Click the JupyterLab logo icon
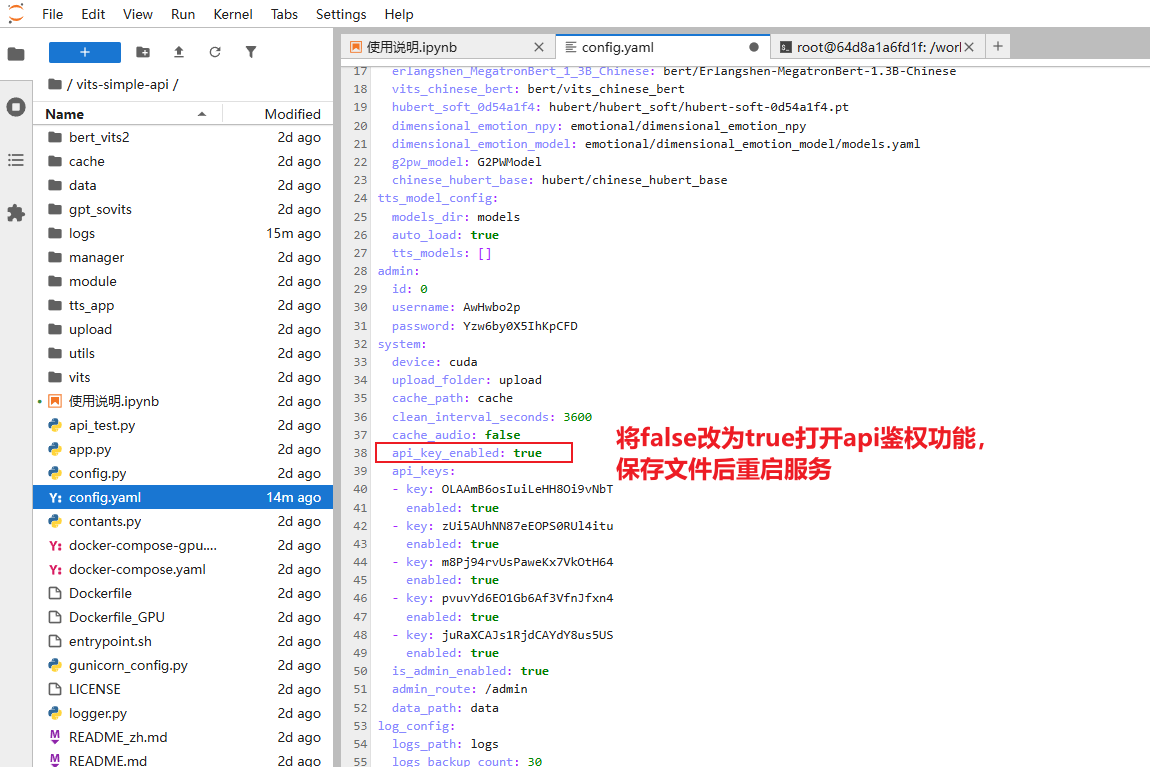The height and width of the screenshot is (767, 1150). click(15, 13)
